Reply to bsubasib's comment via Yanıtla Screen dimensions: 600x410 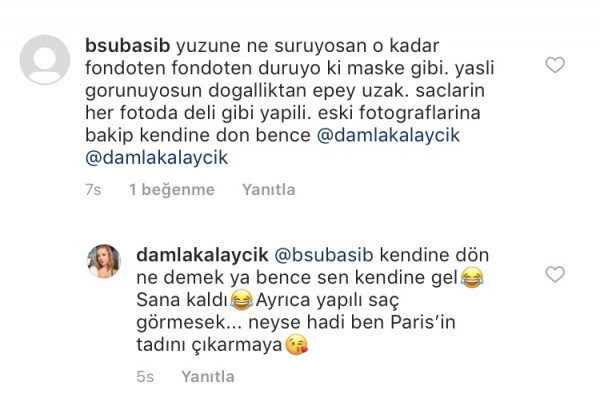click(269, 189)
